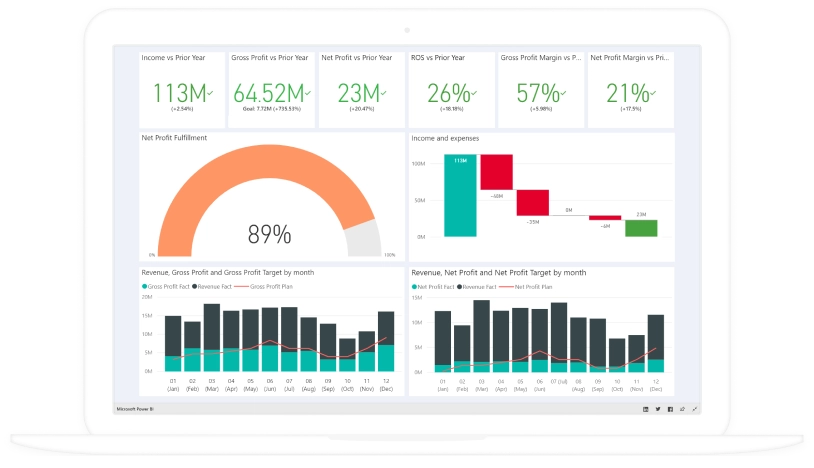
Task: Click the checkmark icon beside 26%
Action: tap(474, 91)
